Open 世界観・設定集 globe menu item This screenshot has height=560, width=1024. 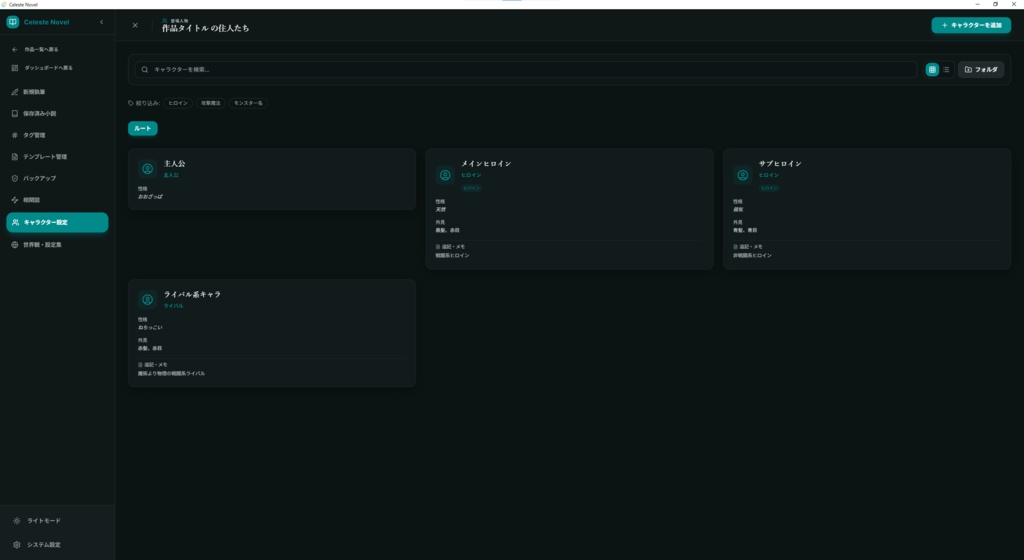click(57, 245)
